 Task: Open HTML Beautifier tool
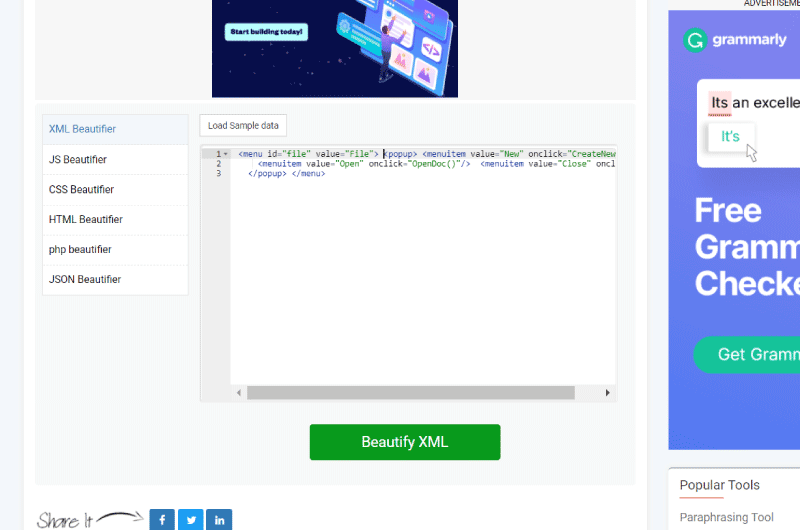tap(115, 220)
